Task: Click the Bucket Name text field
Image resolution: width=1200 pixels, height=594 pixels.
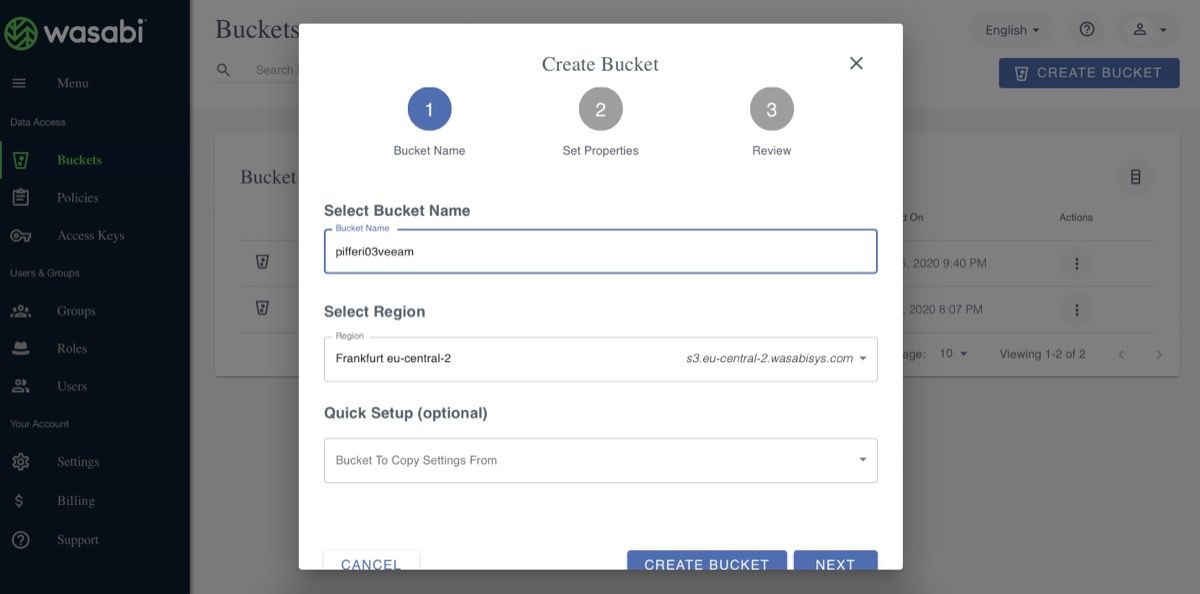Action: coord(601,252)
